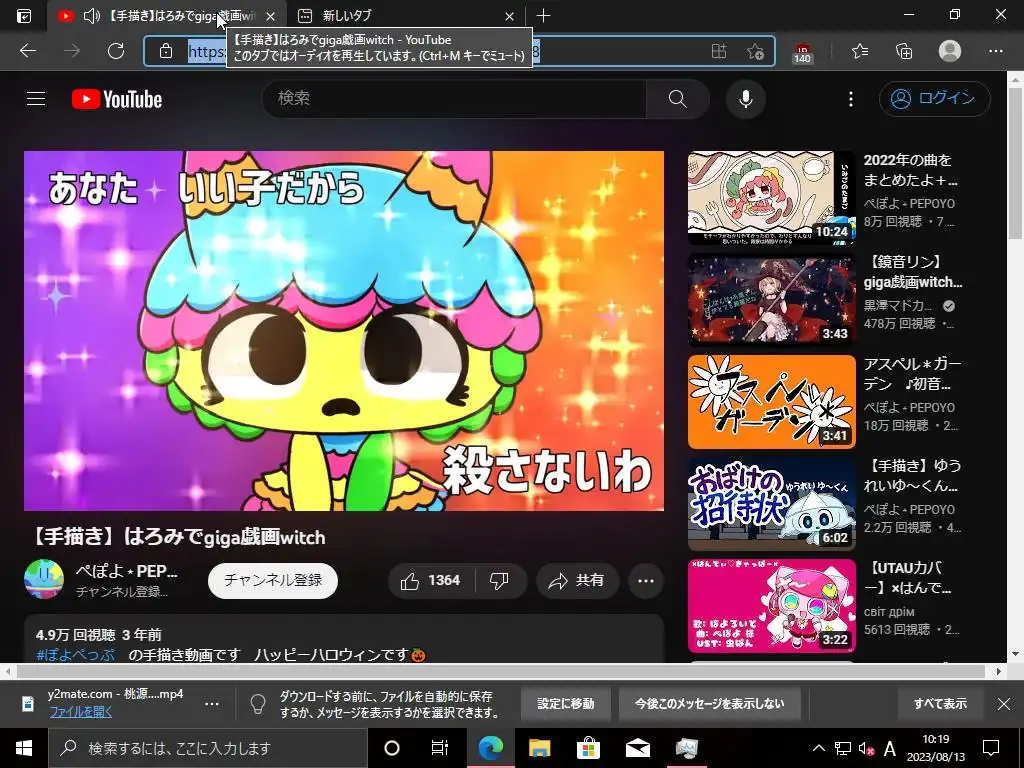1024x768 pixels.
Task: View site info via padlock icon
Action: pos(166,51)
